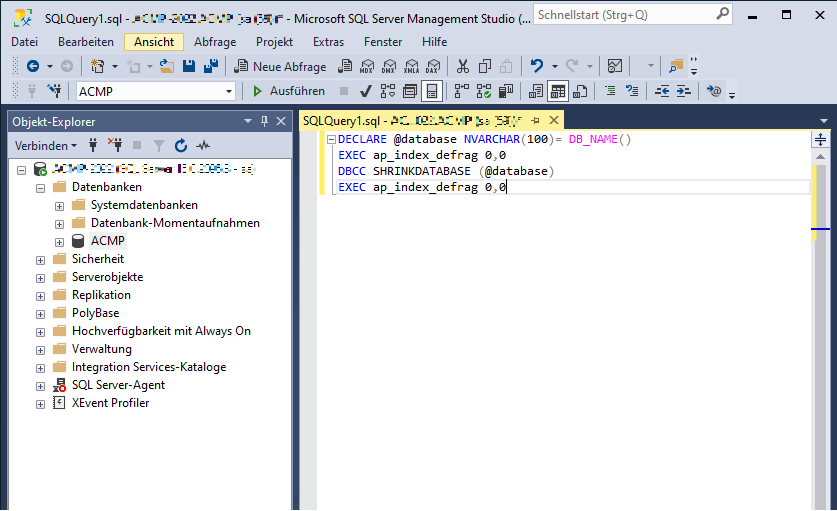Click the Ausführen button
The width and height of the screenshot is (837, 511).
coord(288,91)
